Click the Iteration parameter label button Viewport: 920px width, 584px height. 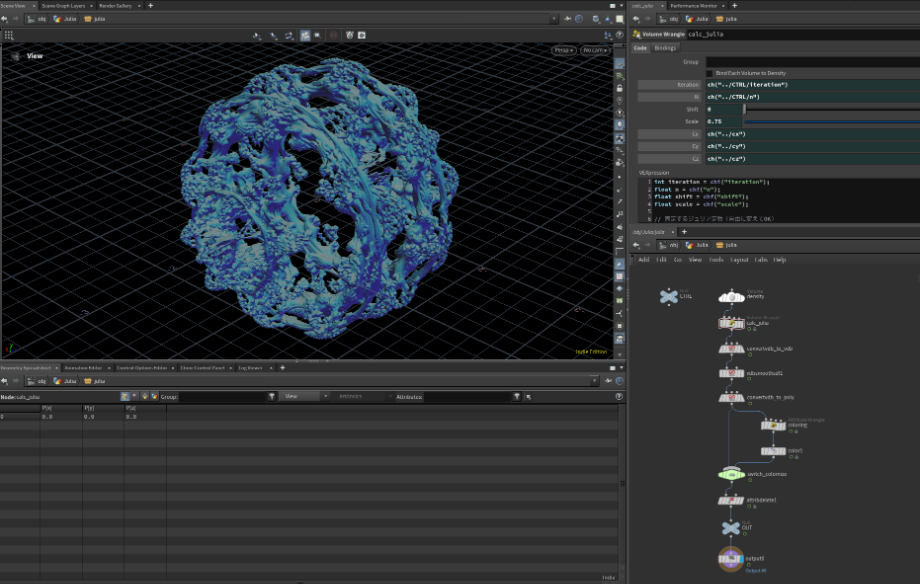(669, 85)
